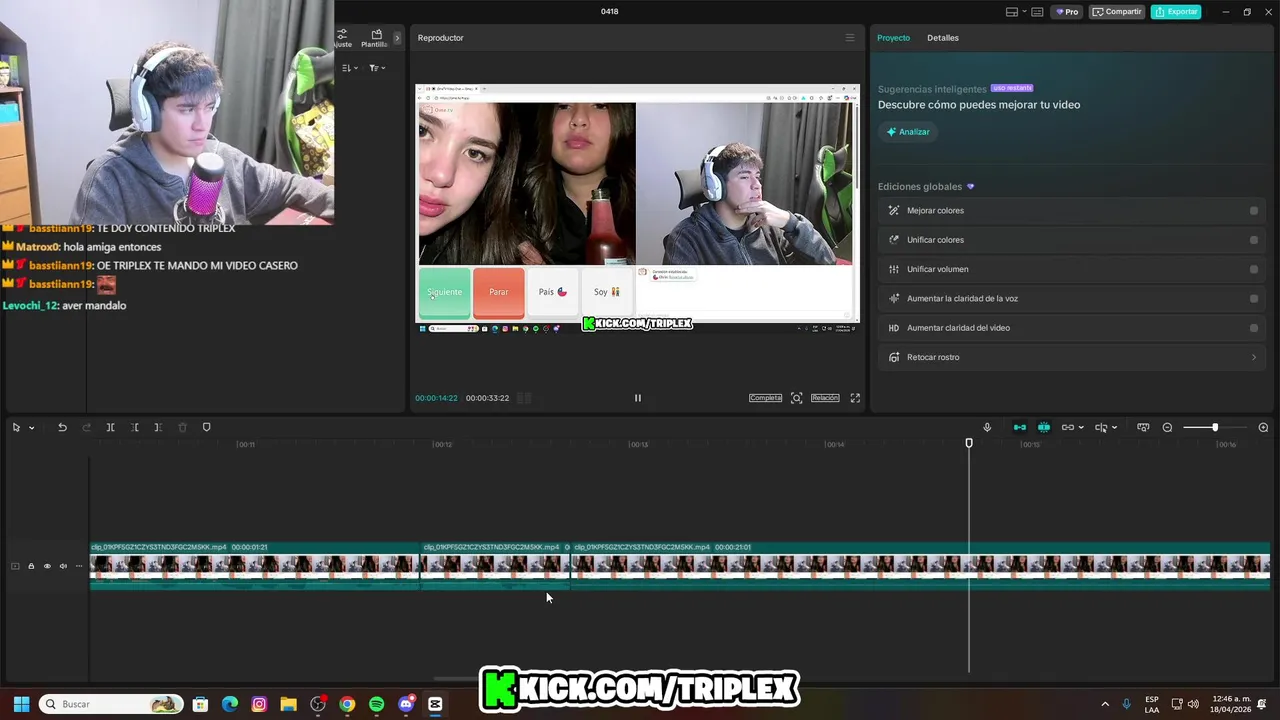Open the selection tool mode dropdown arrow
Viewport: 1280px width, 720px height.
pos(32,428)
